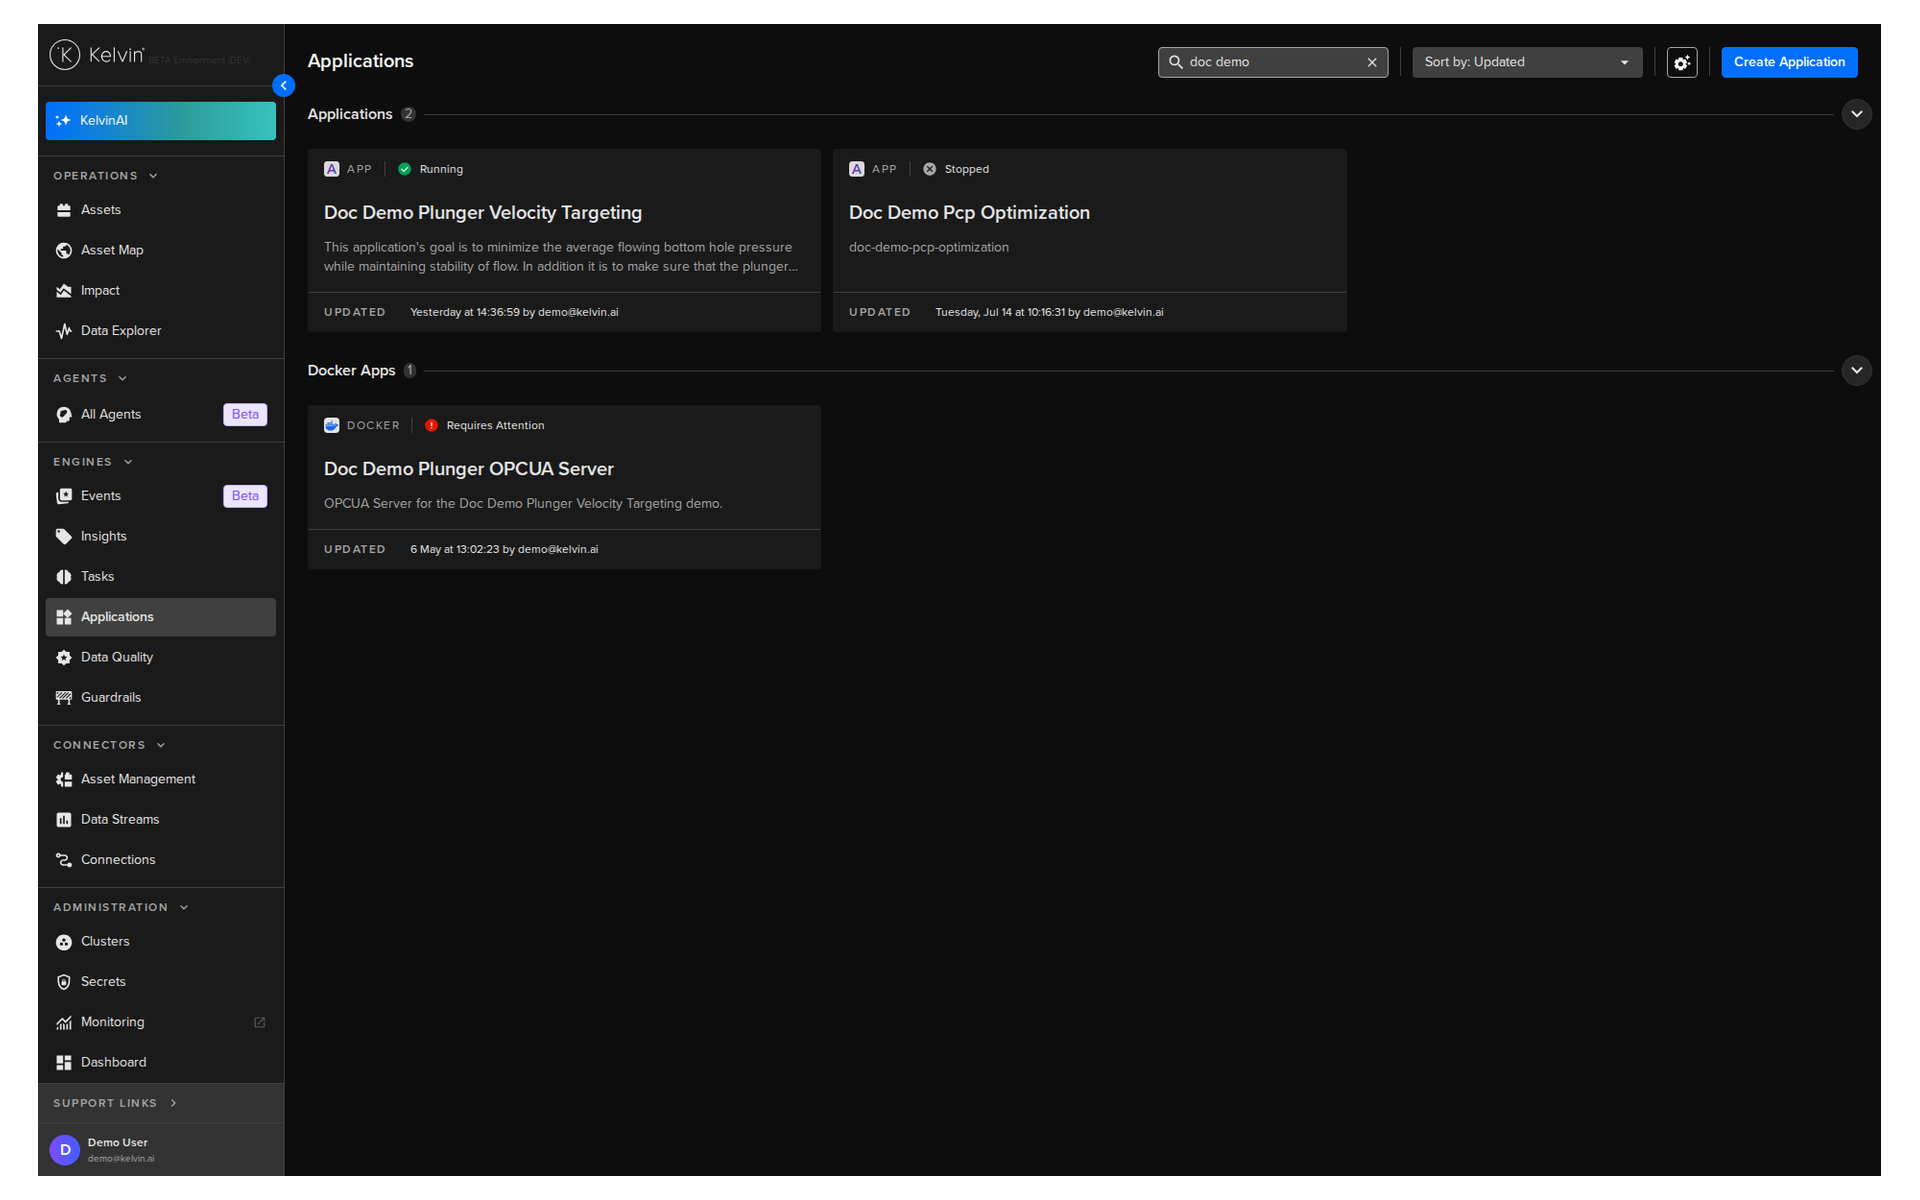Click the Insights tag icon
1920x1200 pixels.
pyautogui.click(x=64, y=537)
